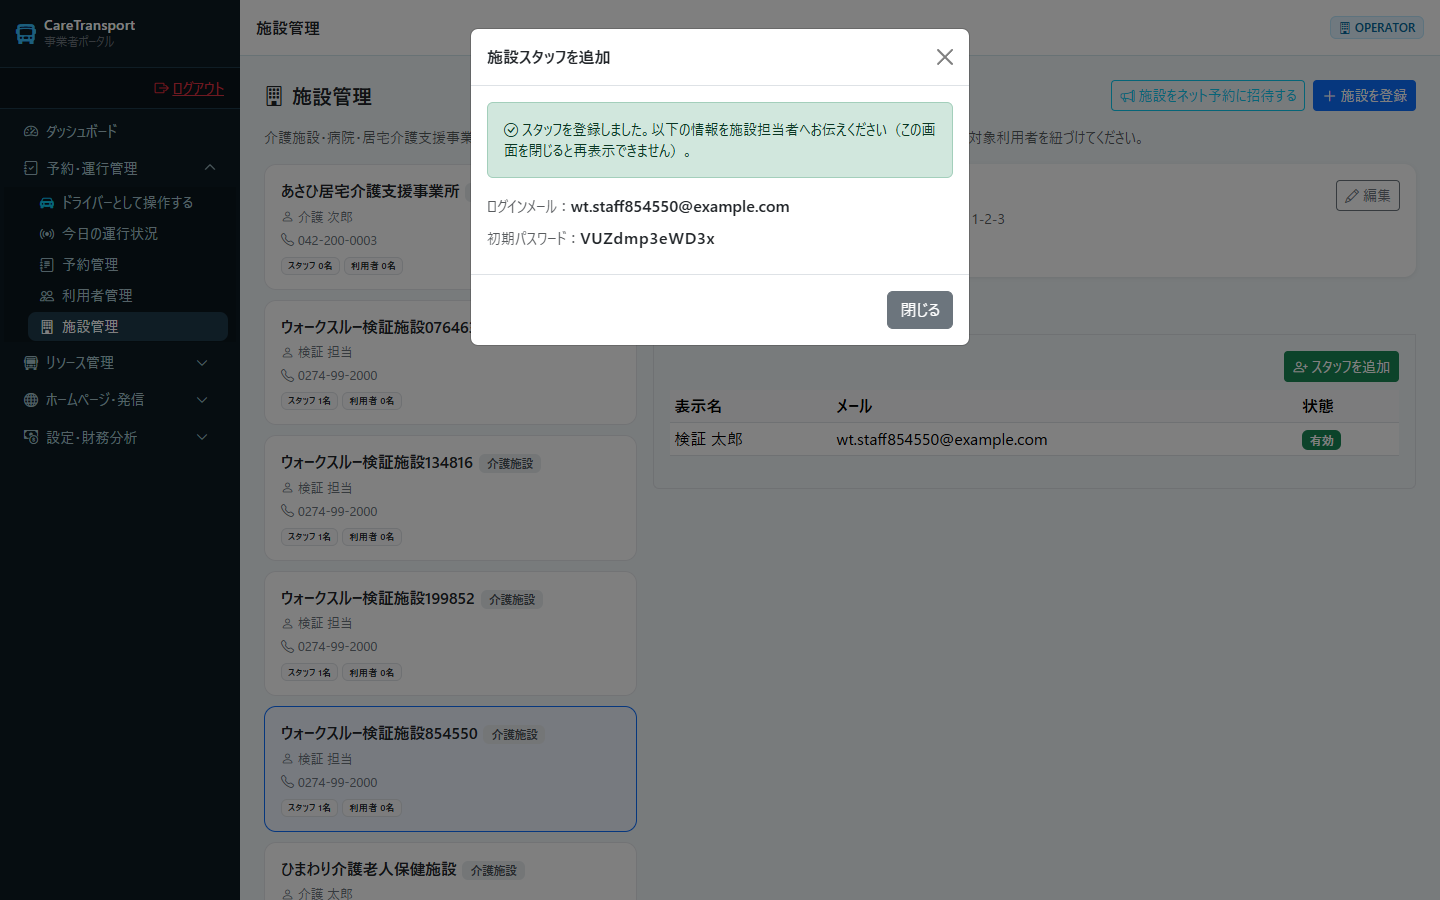Click the スタッフを追加 button
The image size is (1440, 900).
(x=1341, y=367)
